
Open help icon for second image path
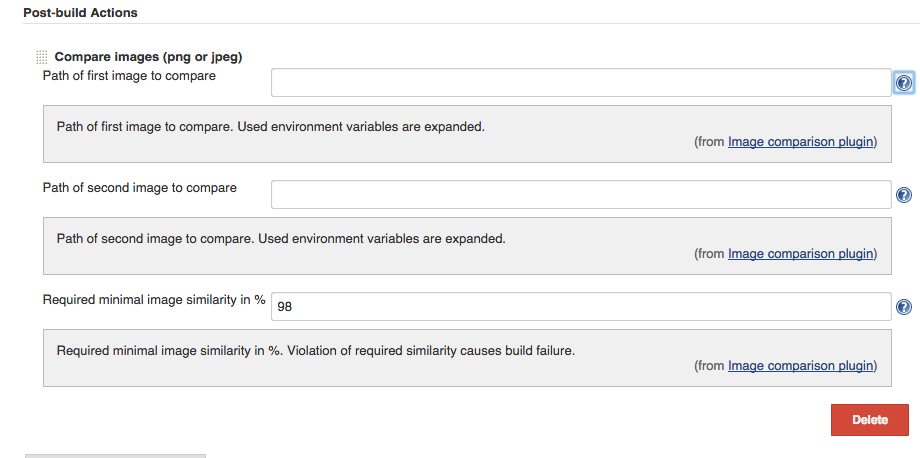point(904,195)
